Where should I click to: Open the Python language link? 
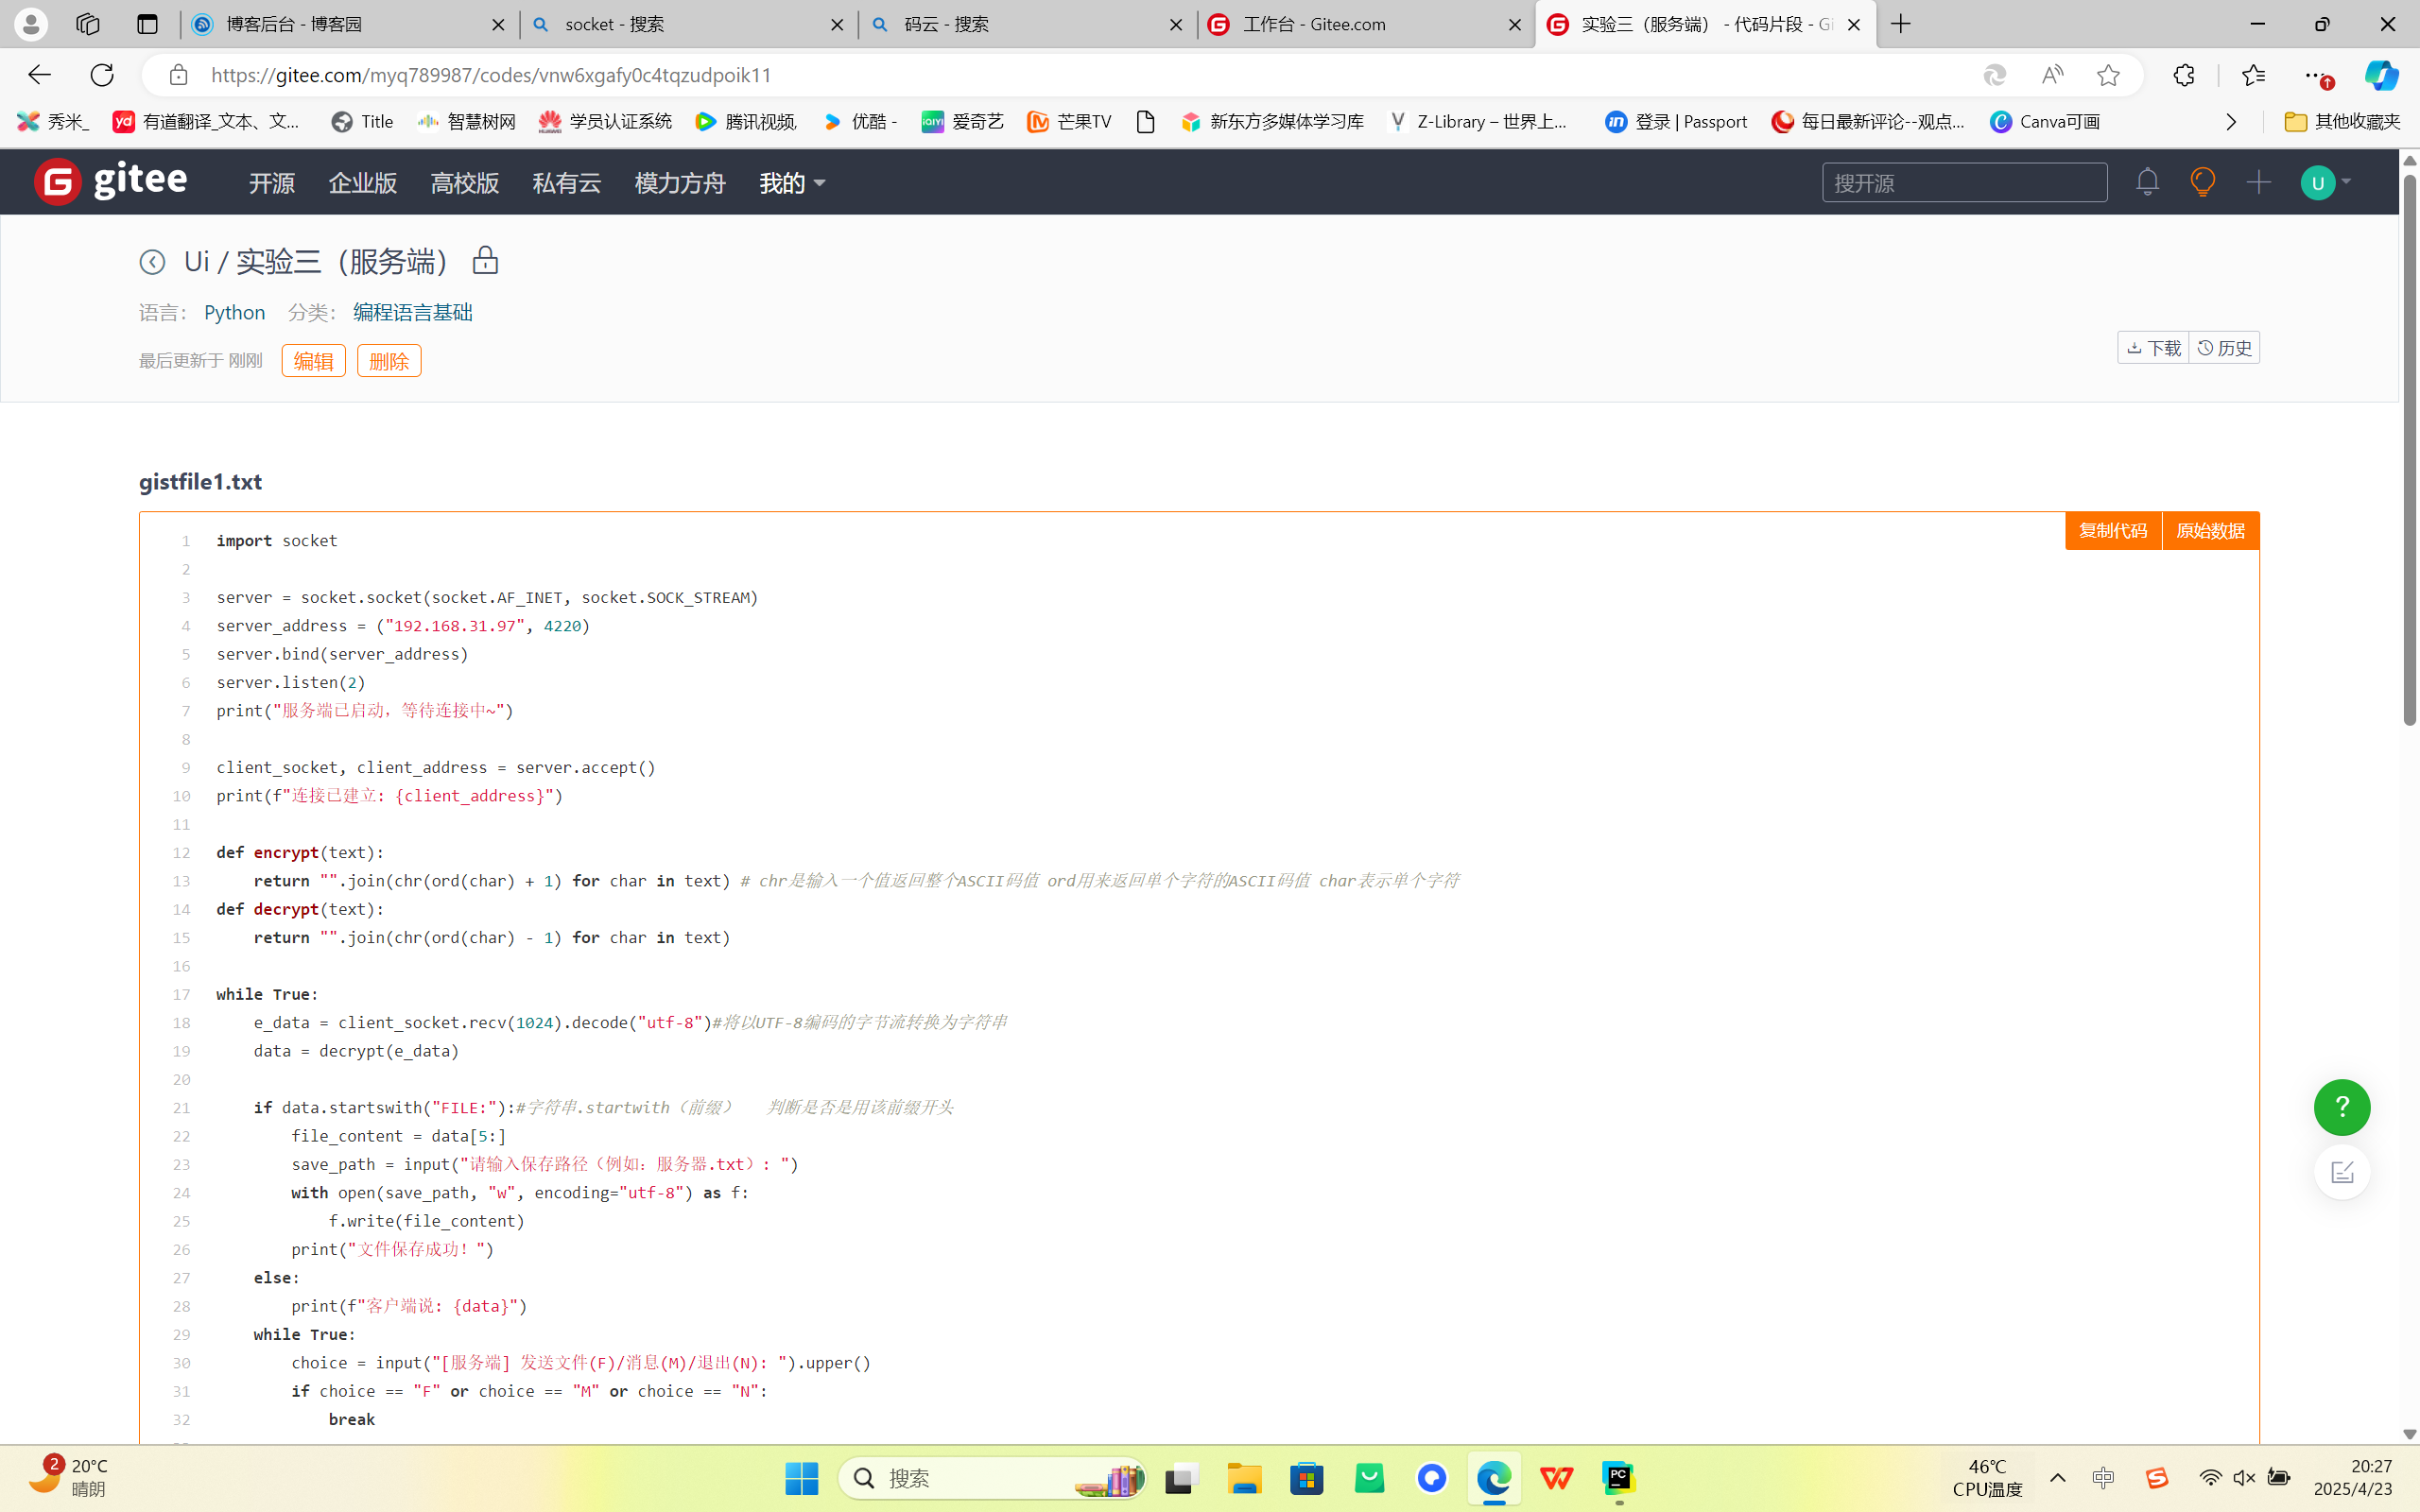[x=234, y=313]
